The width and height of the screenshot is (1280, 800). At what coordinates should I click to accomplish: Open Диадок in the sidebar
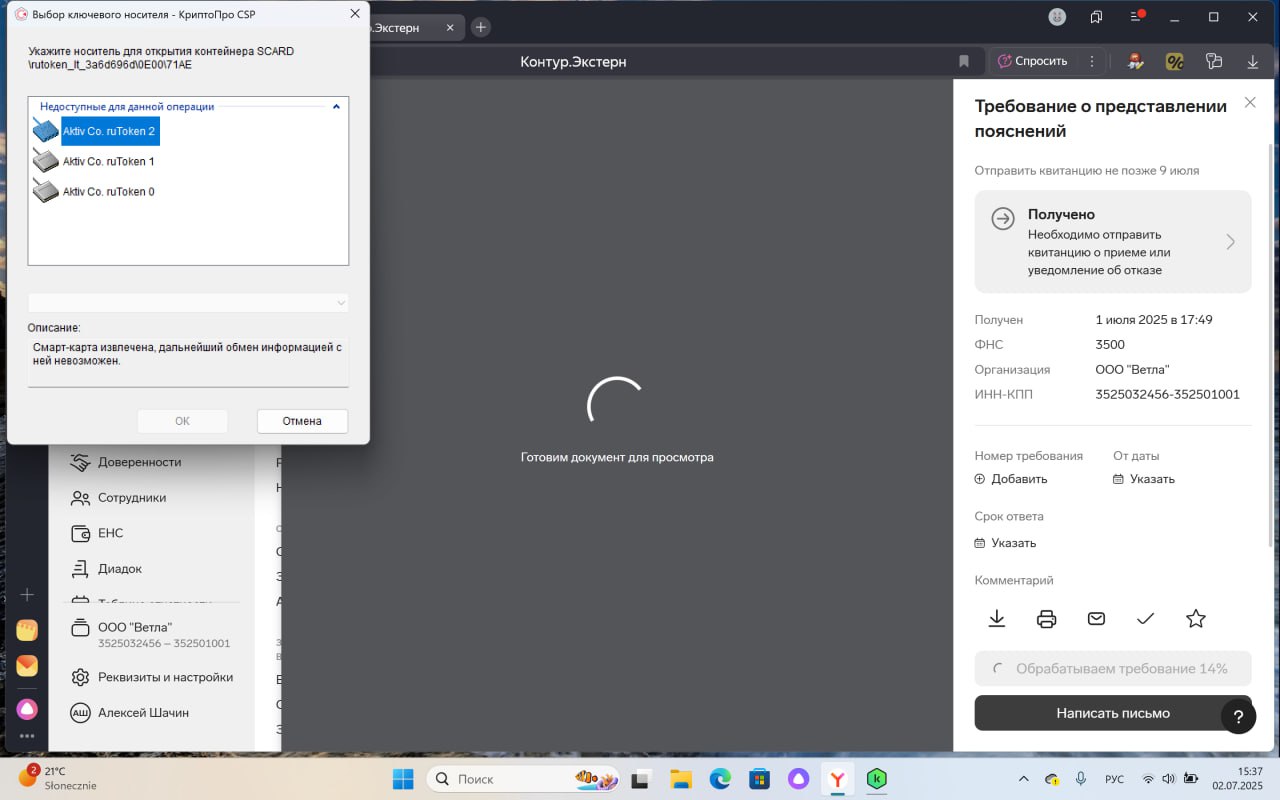pyautogui.click(x=106, y=568)
